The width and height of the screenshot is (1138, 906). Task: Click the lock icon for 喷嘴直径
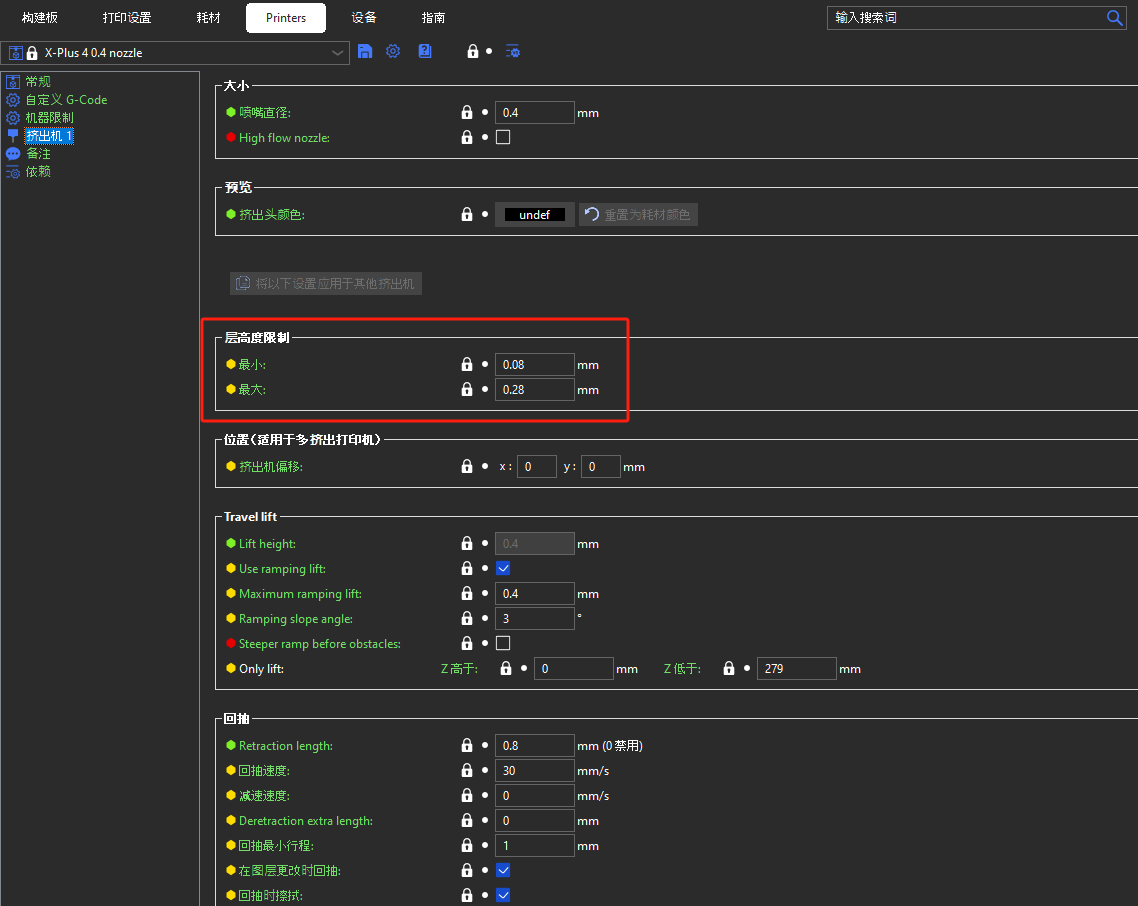pyautogui.click(x=467, y=113)
